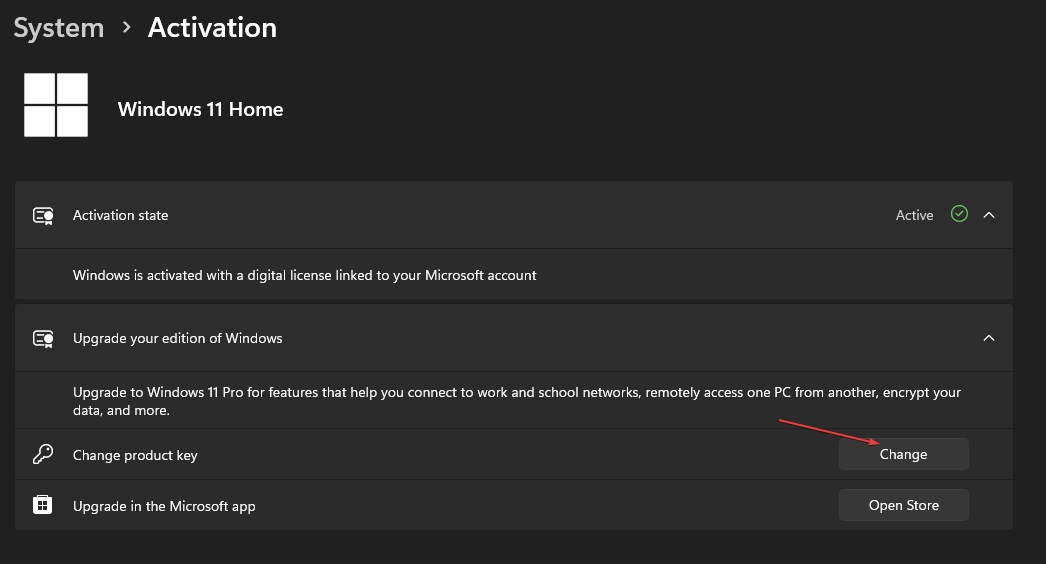Click the Activation state certificate icon
Image resolution: width=1046 pixels, height=564 pixels.
43,216
